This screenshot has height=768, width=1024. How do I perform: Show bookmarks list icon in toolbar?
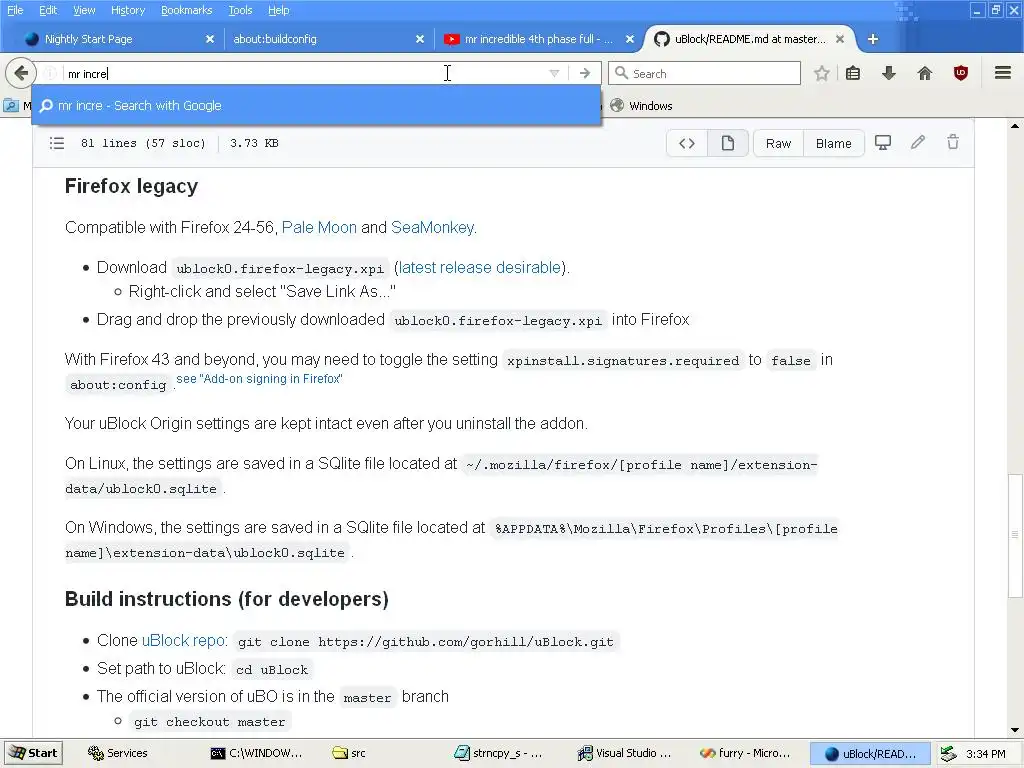coord(852,73)
